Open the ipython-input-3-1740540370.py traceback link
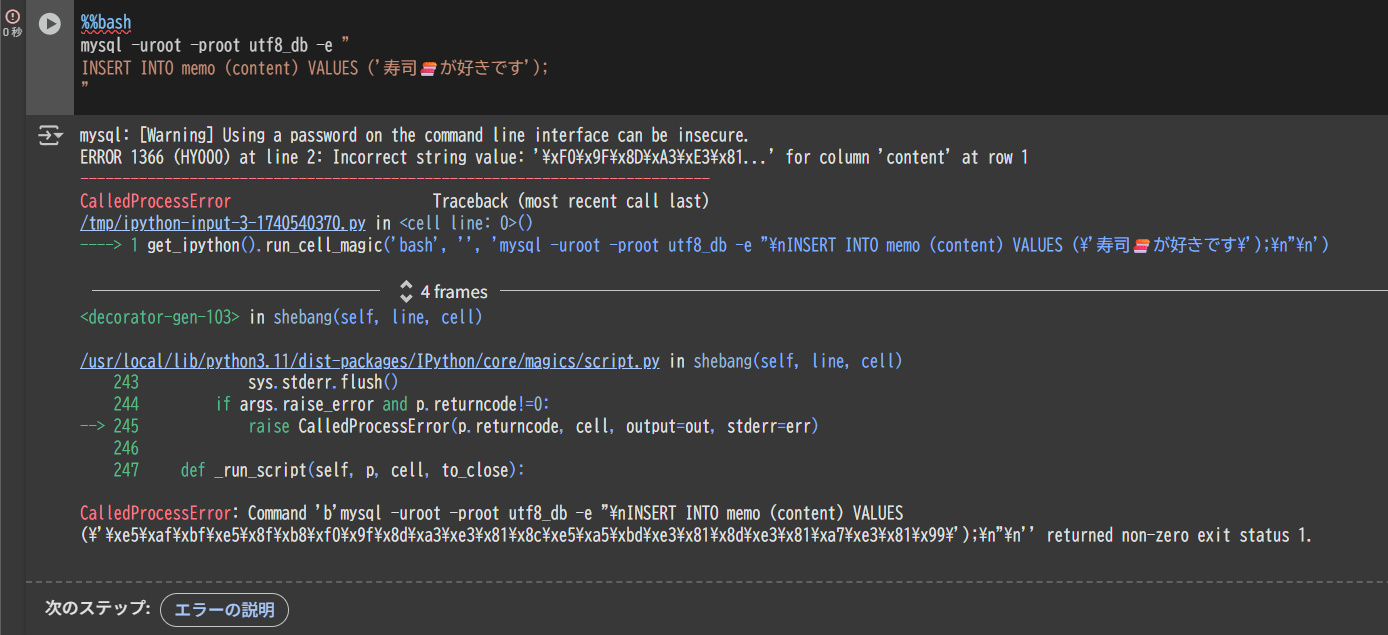The image size is (1388, 635). tap(220, 222)
